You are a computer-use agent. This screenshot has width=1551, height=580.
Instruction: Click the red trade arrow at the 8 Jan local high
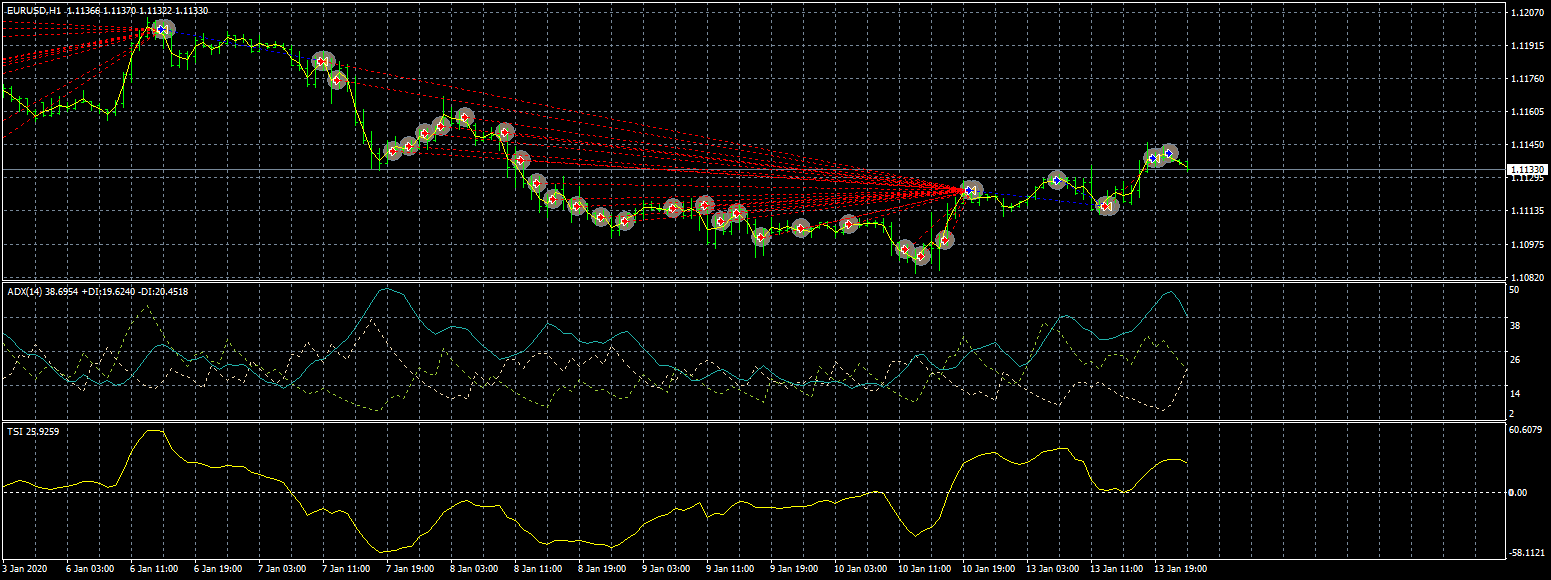point(465,117)
